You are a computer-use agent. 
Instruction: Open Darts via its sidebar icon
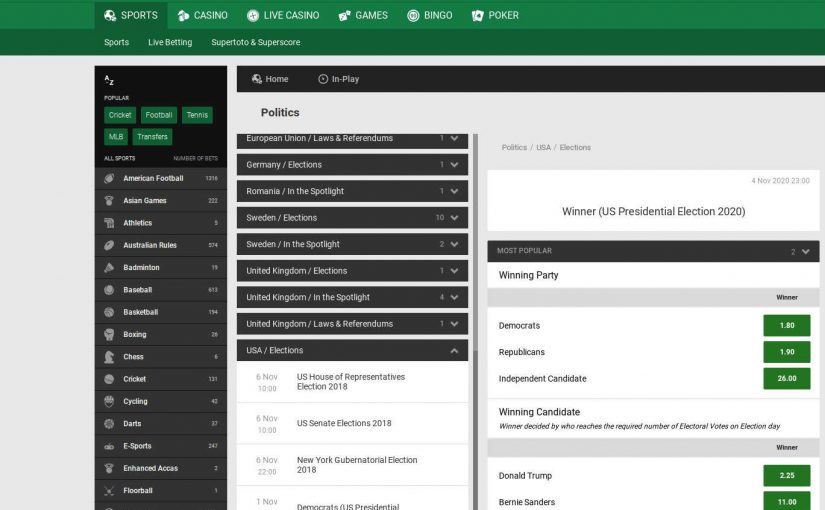point(109,424)
